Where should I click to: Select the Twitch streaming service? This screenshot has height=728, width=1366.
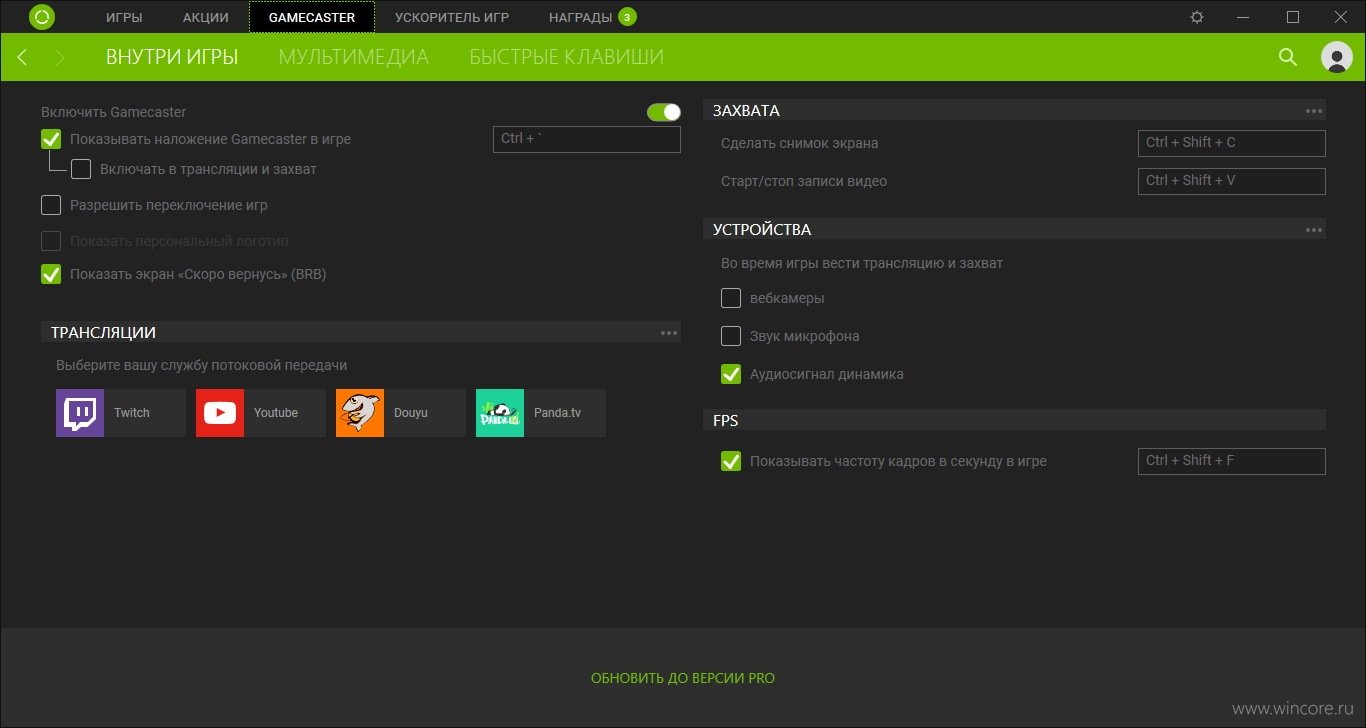120,413
